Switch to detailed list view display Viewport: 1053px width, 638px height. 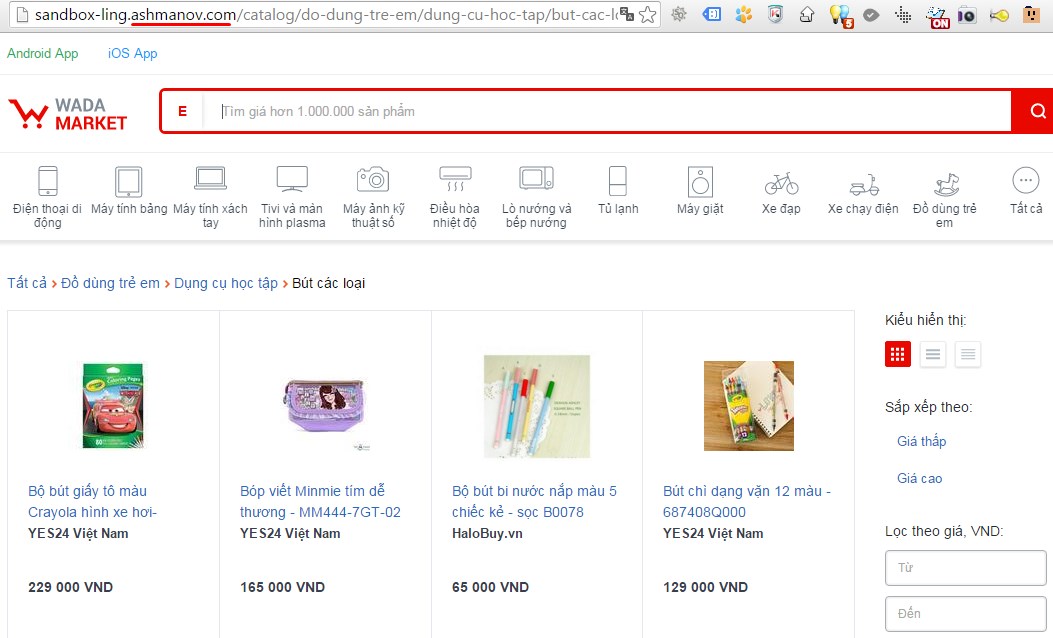click(x=967, y=354)
